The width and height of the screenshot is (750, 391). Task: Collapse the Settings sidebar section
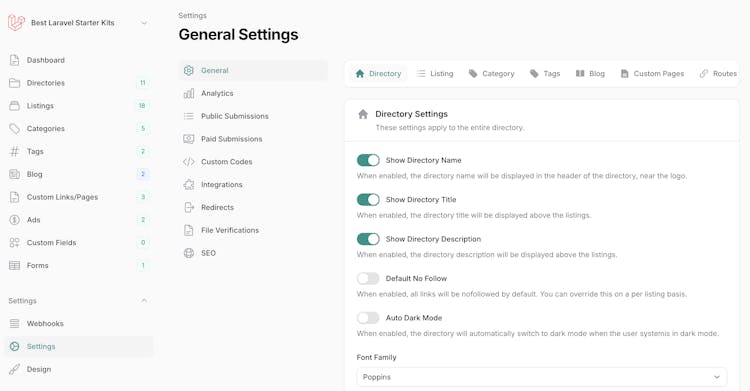144,301
